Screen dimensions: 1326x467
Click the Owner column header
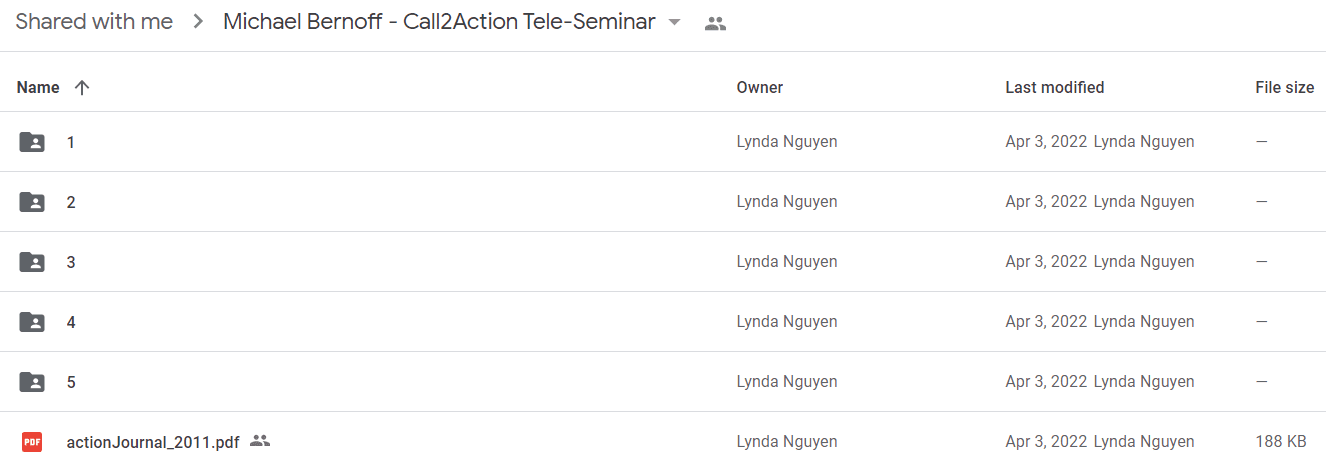[759, 87]
